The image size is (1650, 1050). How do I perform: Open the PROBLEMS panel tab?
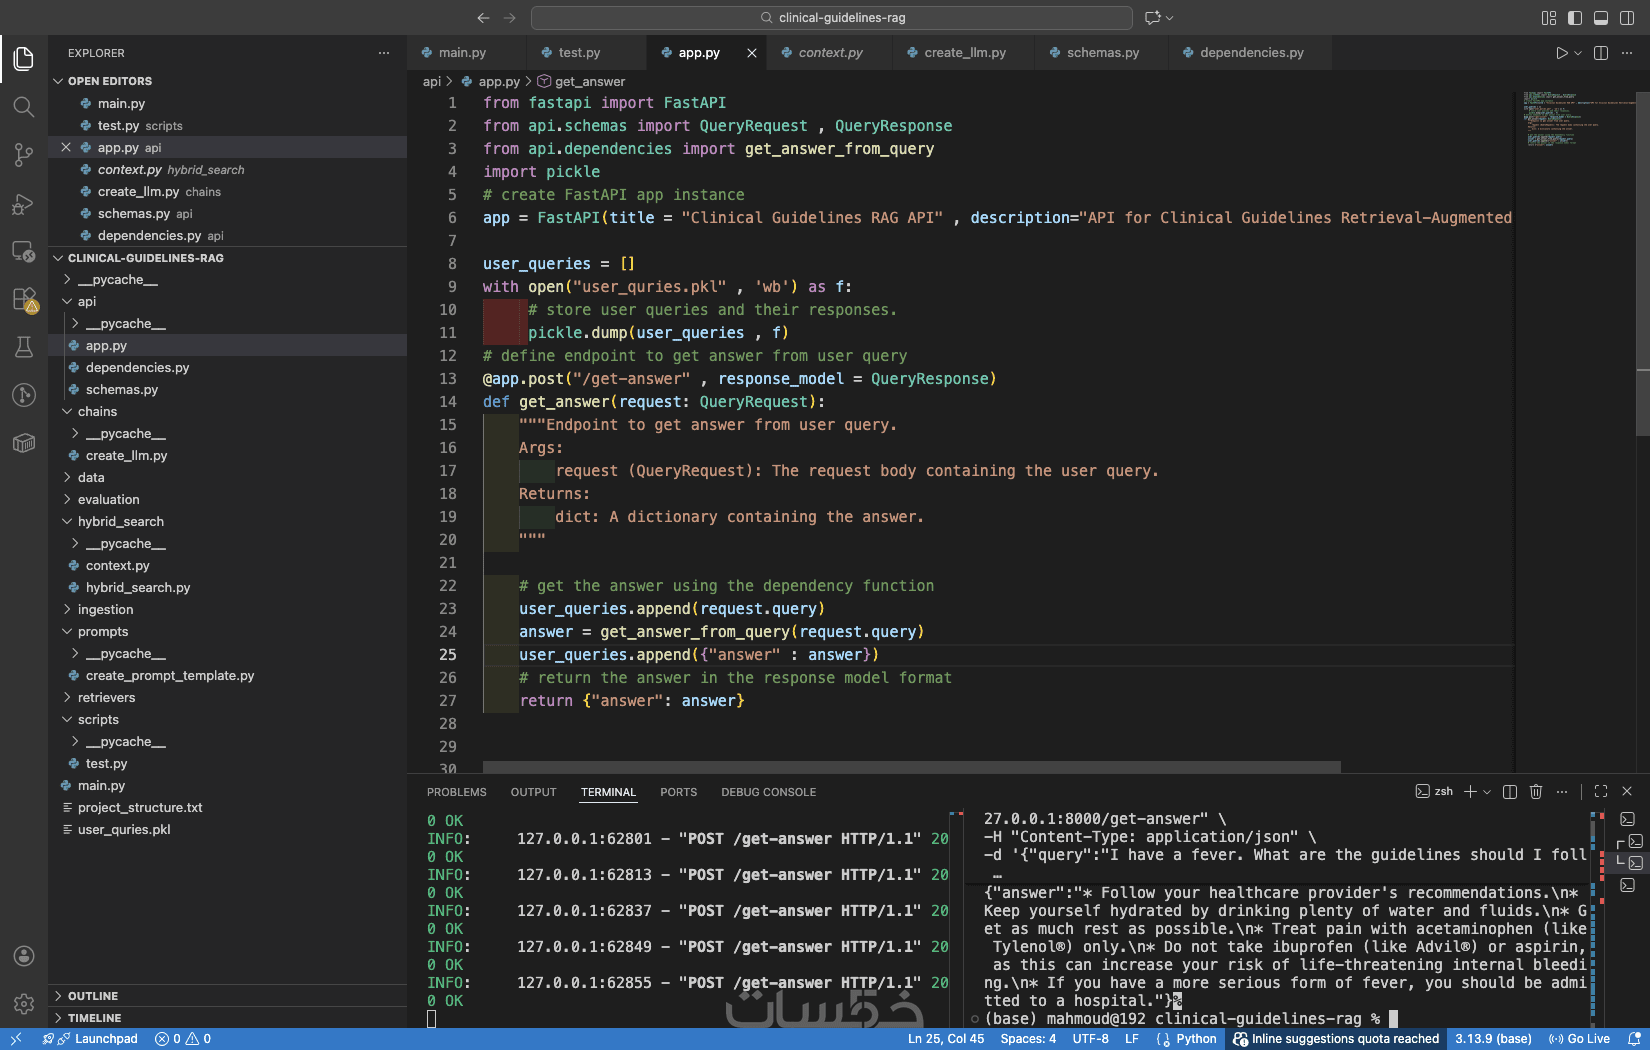click(456, 792)
